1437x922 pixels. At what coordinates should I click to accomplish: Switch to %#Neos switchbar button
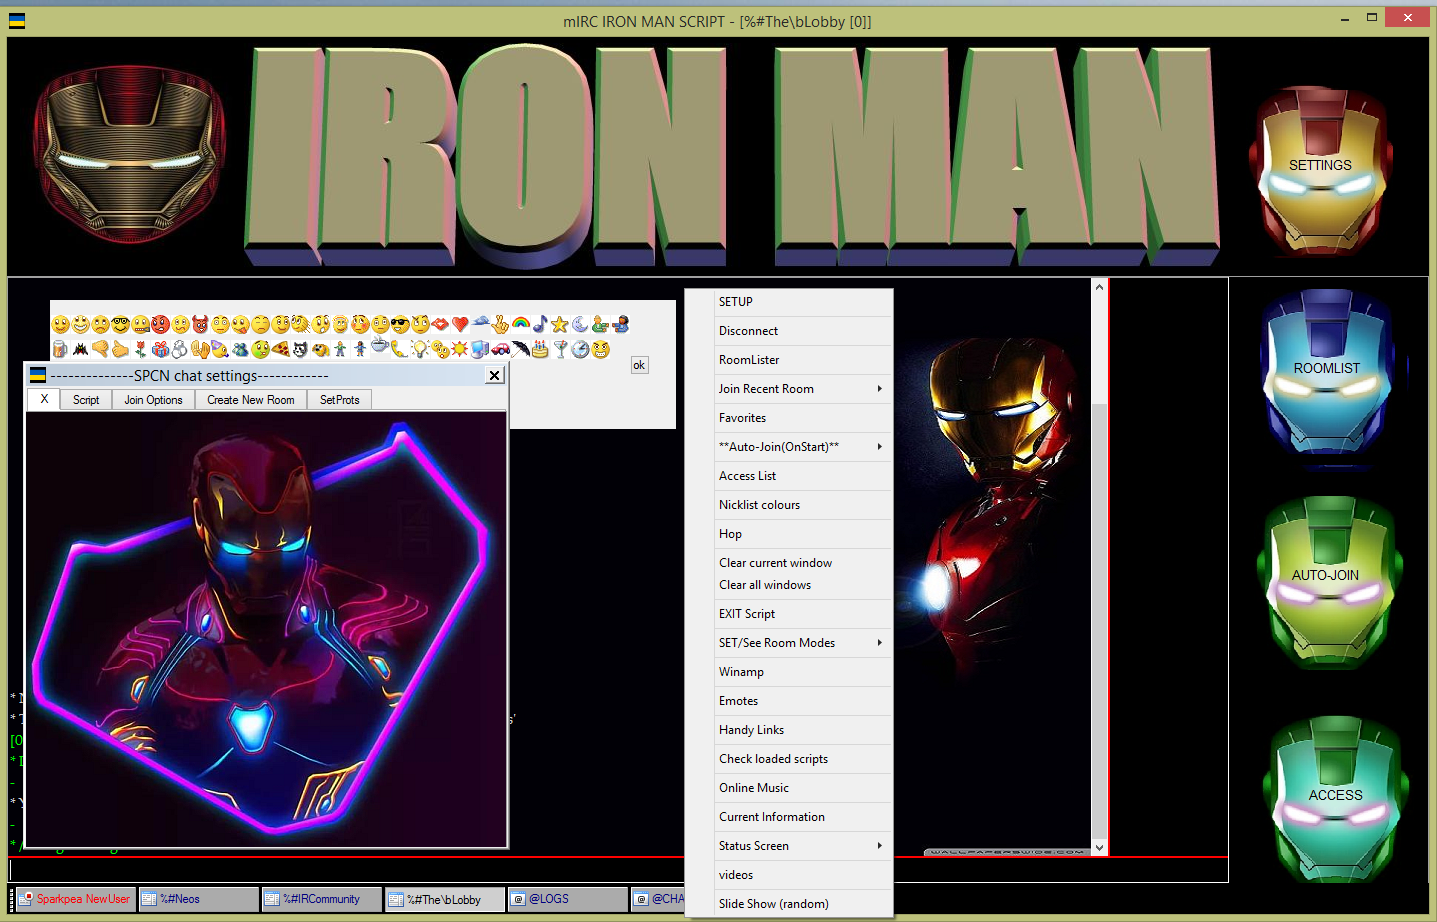click(x=199, y=899)
